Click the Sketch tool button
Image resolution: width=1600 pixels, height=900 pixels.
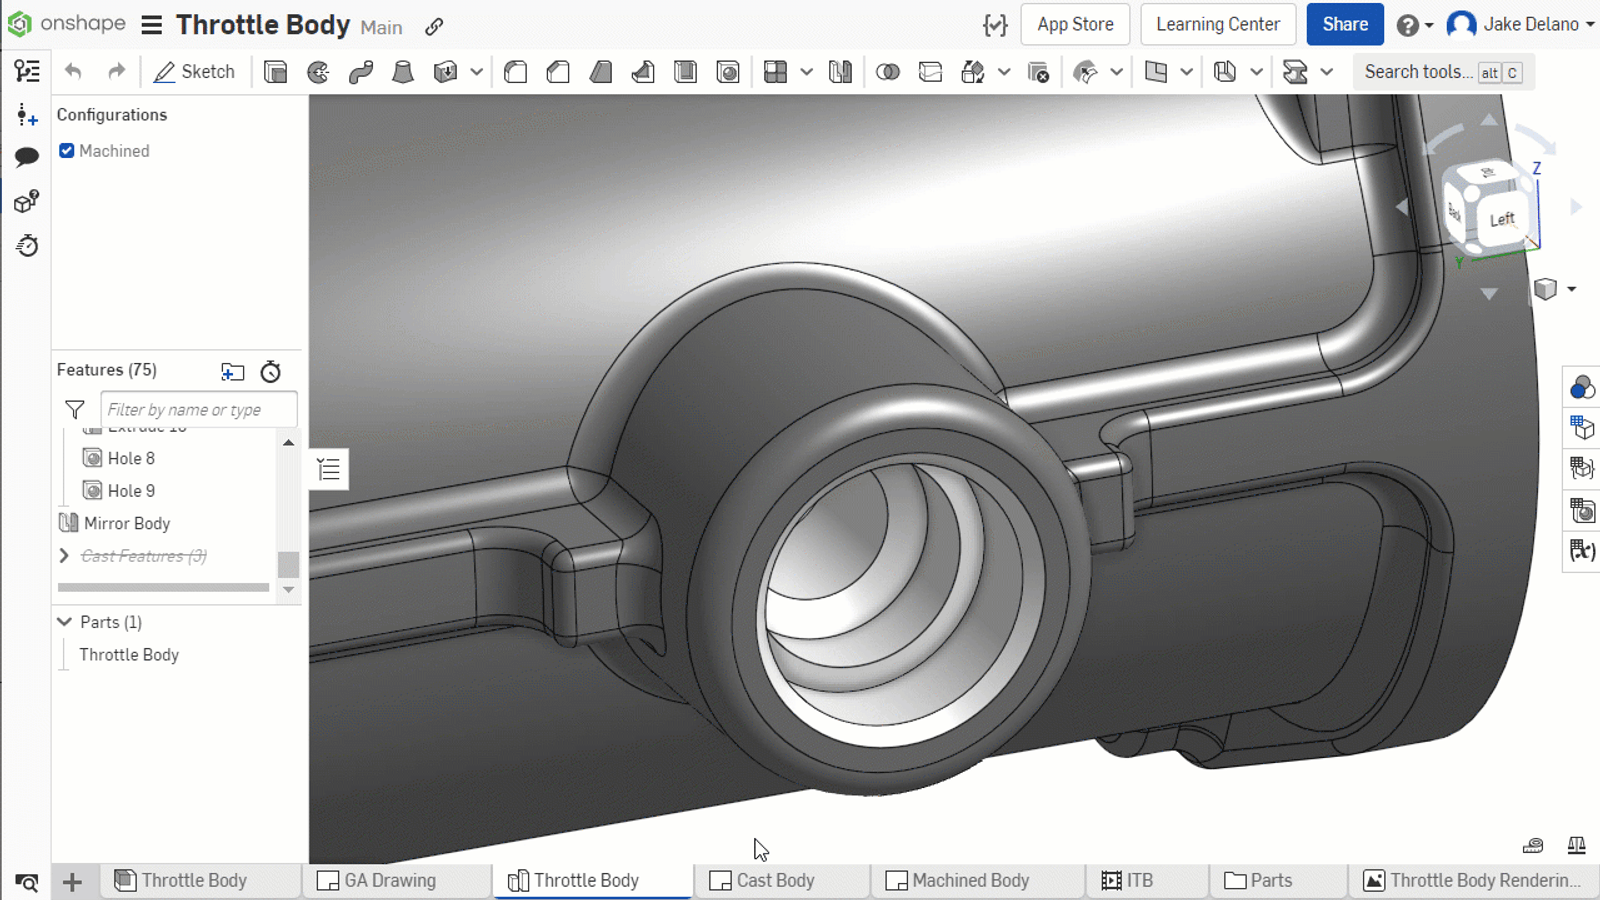[x=195, y=72]
